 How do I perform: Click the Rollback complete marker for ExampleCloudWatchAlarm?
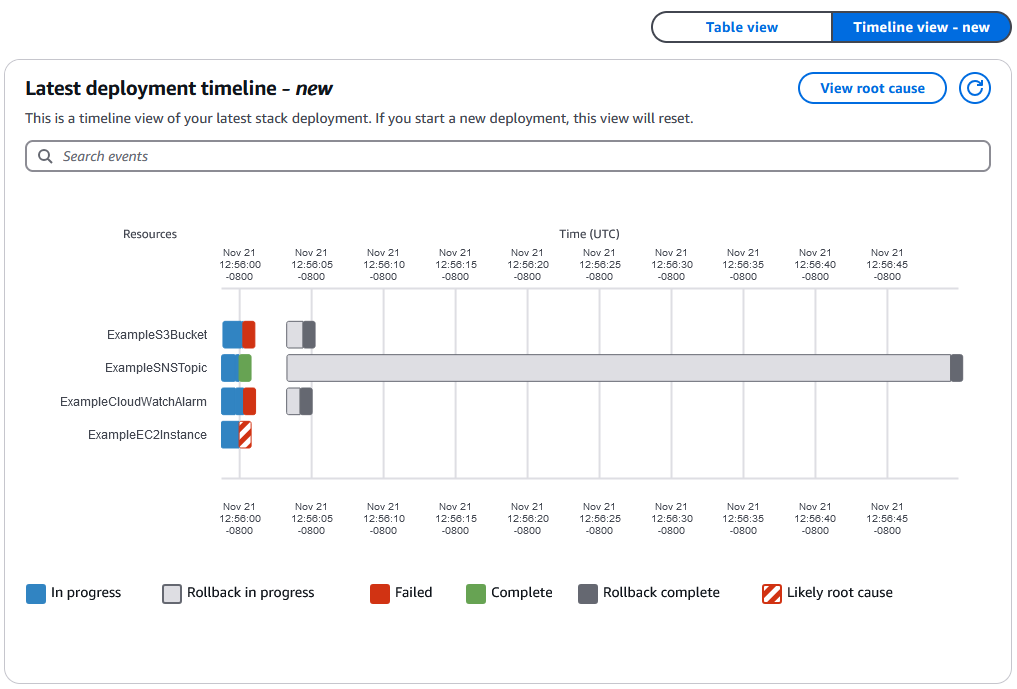pos(305,401)
